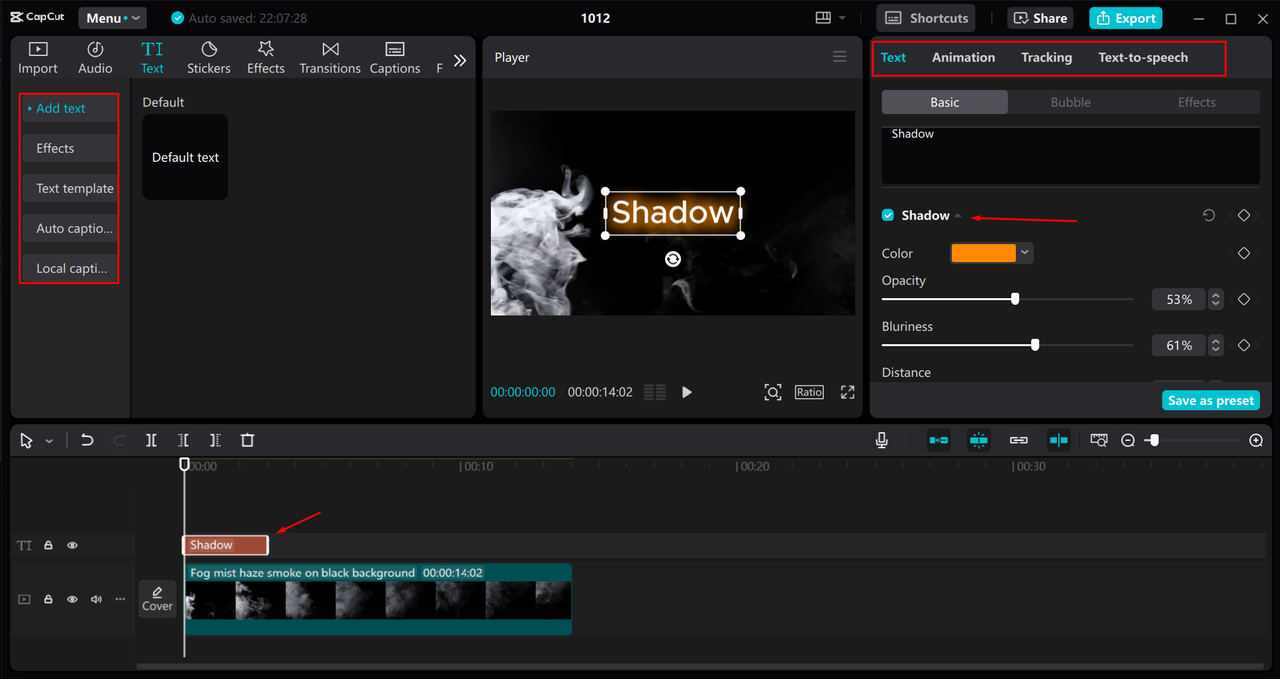Click the Bluriness 61% value field

click(1180, 345)
